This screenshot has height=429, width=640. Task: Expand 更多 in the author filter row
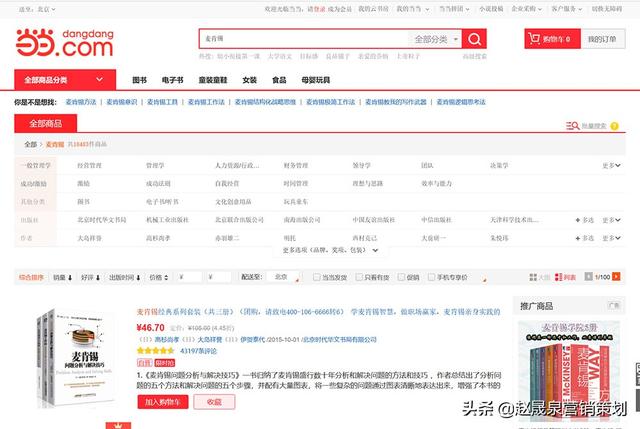click(611, 238)
